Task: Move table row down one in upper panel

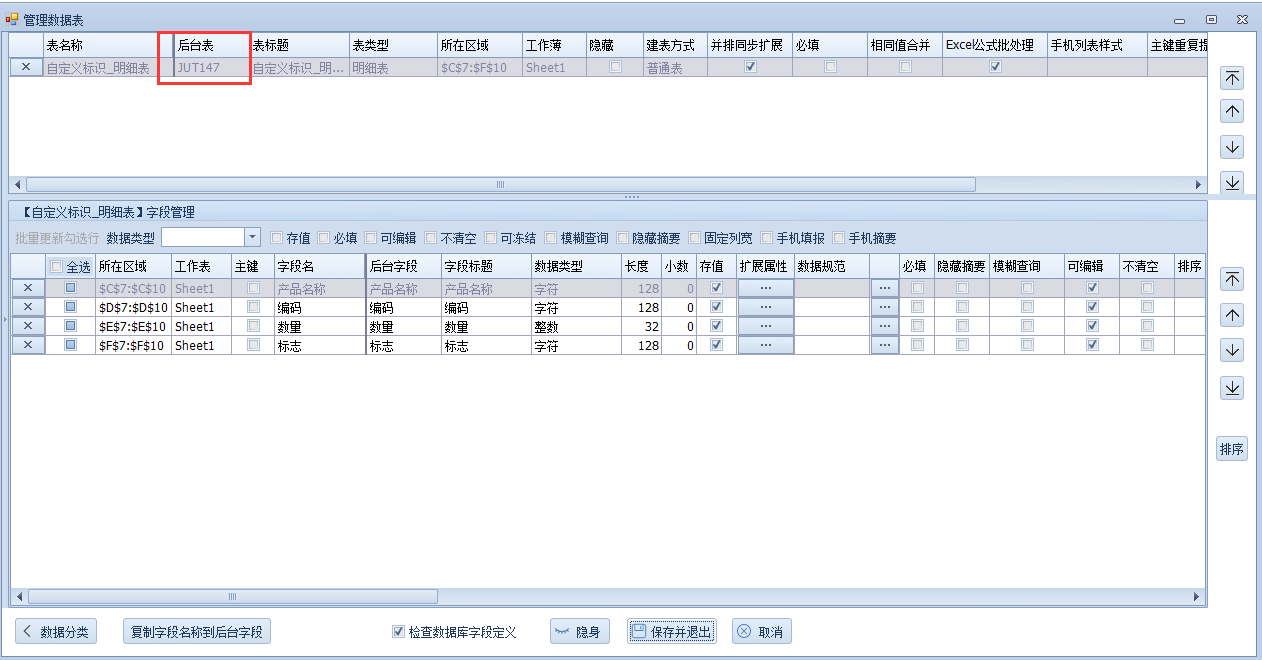Action: [1232, 147]
